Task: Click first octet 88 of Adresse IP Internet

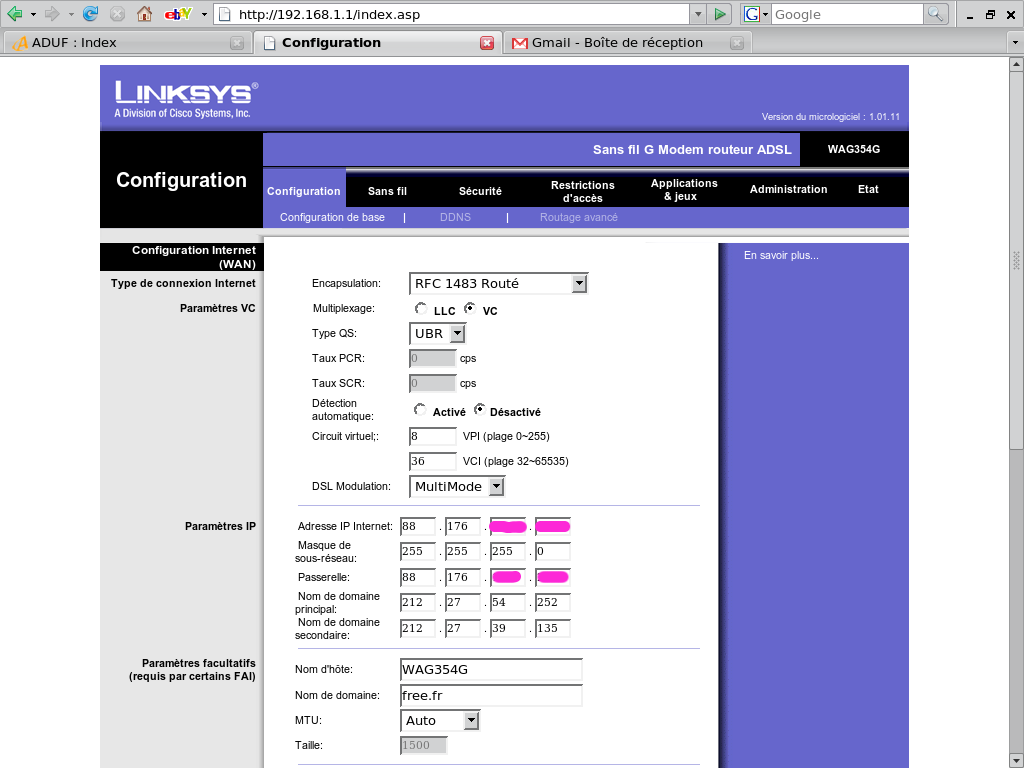Action: point(418,526)
